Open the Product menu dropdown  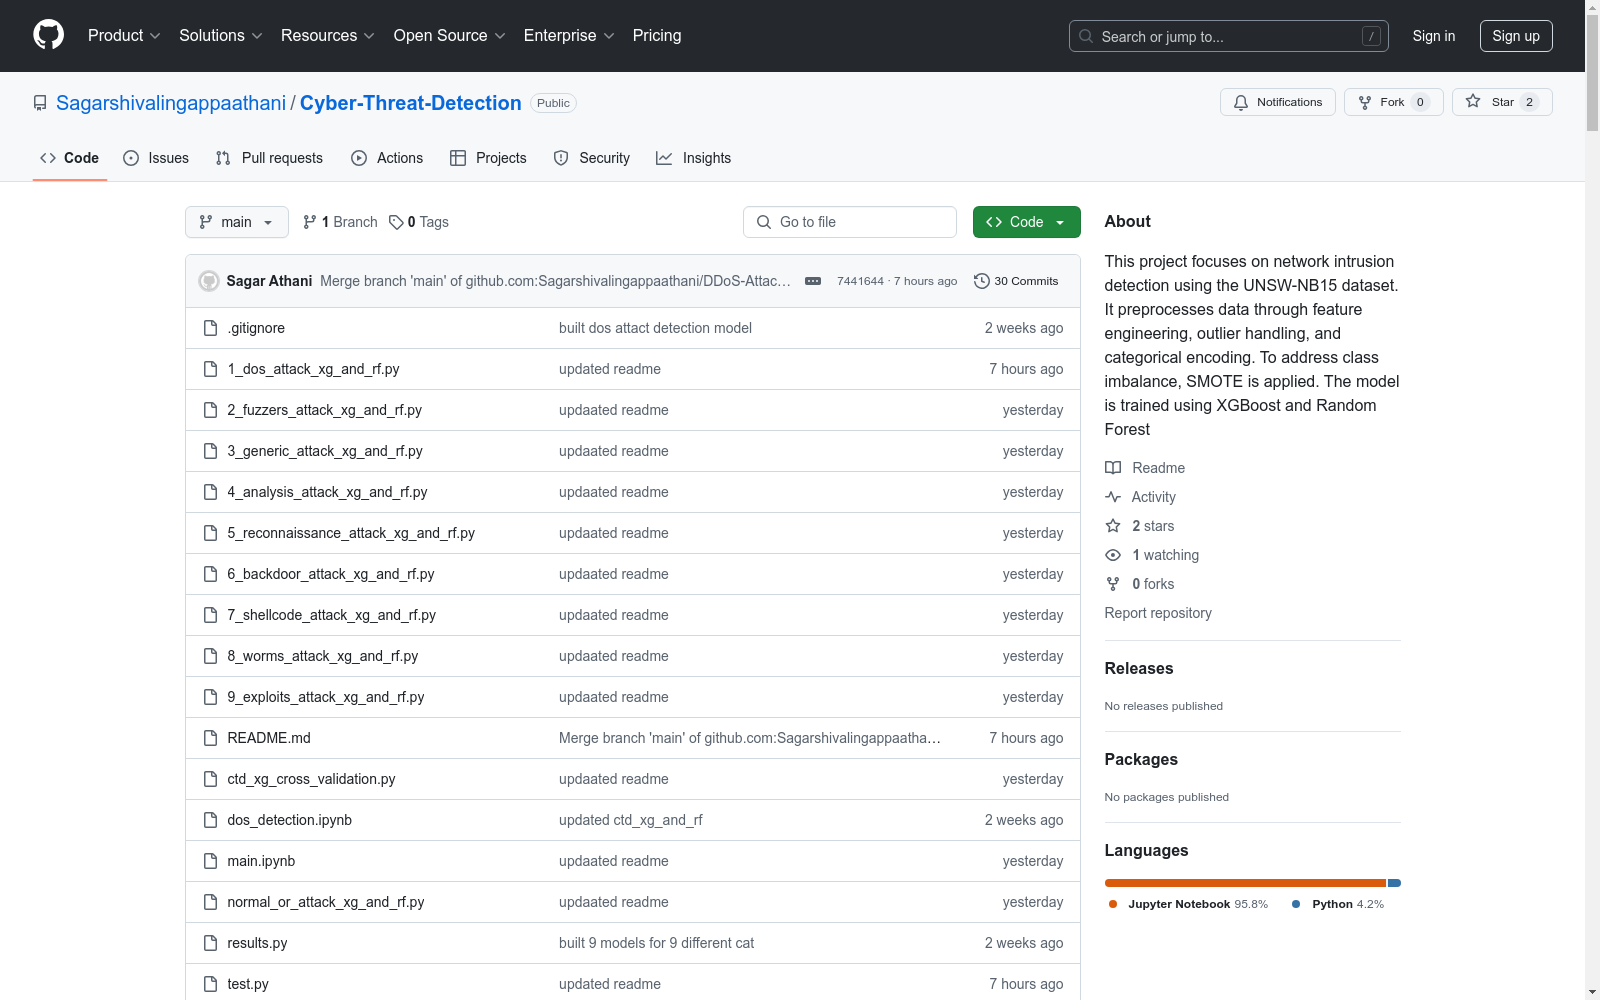point(124,35)
